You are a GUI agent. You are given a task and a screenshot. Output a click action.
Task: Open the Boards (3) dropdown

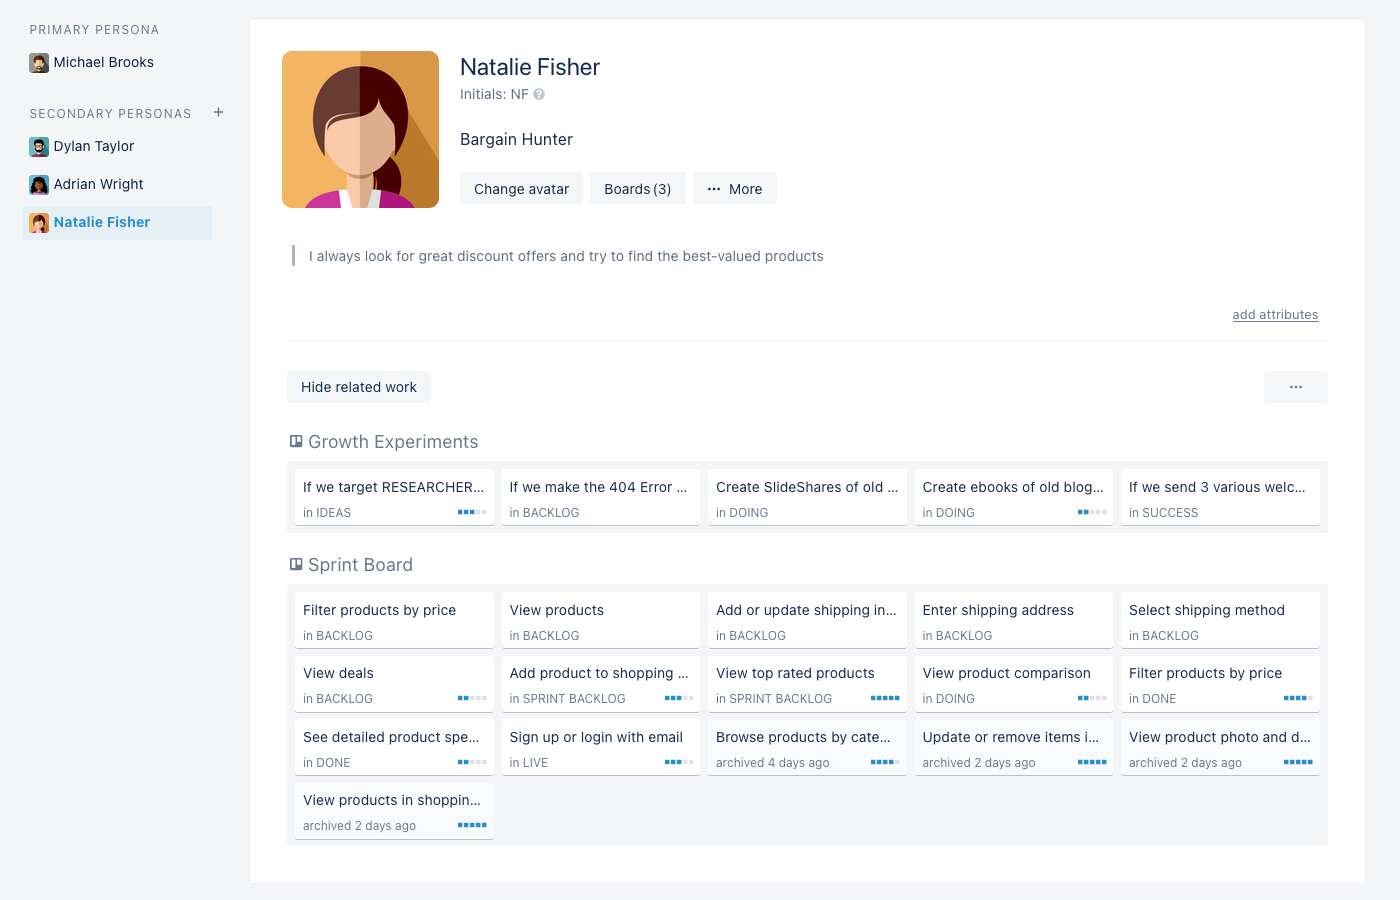click(x=638, y=188)
